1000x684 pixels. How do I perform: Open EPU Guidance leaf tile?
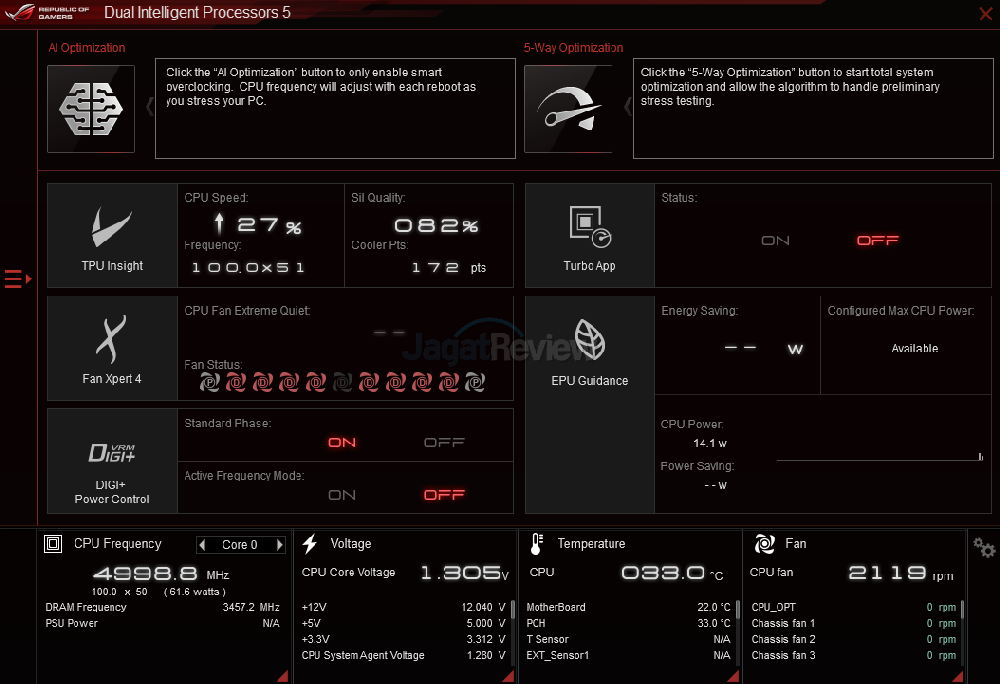(x=589, y=347)
